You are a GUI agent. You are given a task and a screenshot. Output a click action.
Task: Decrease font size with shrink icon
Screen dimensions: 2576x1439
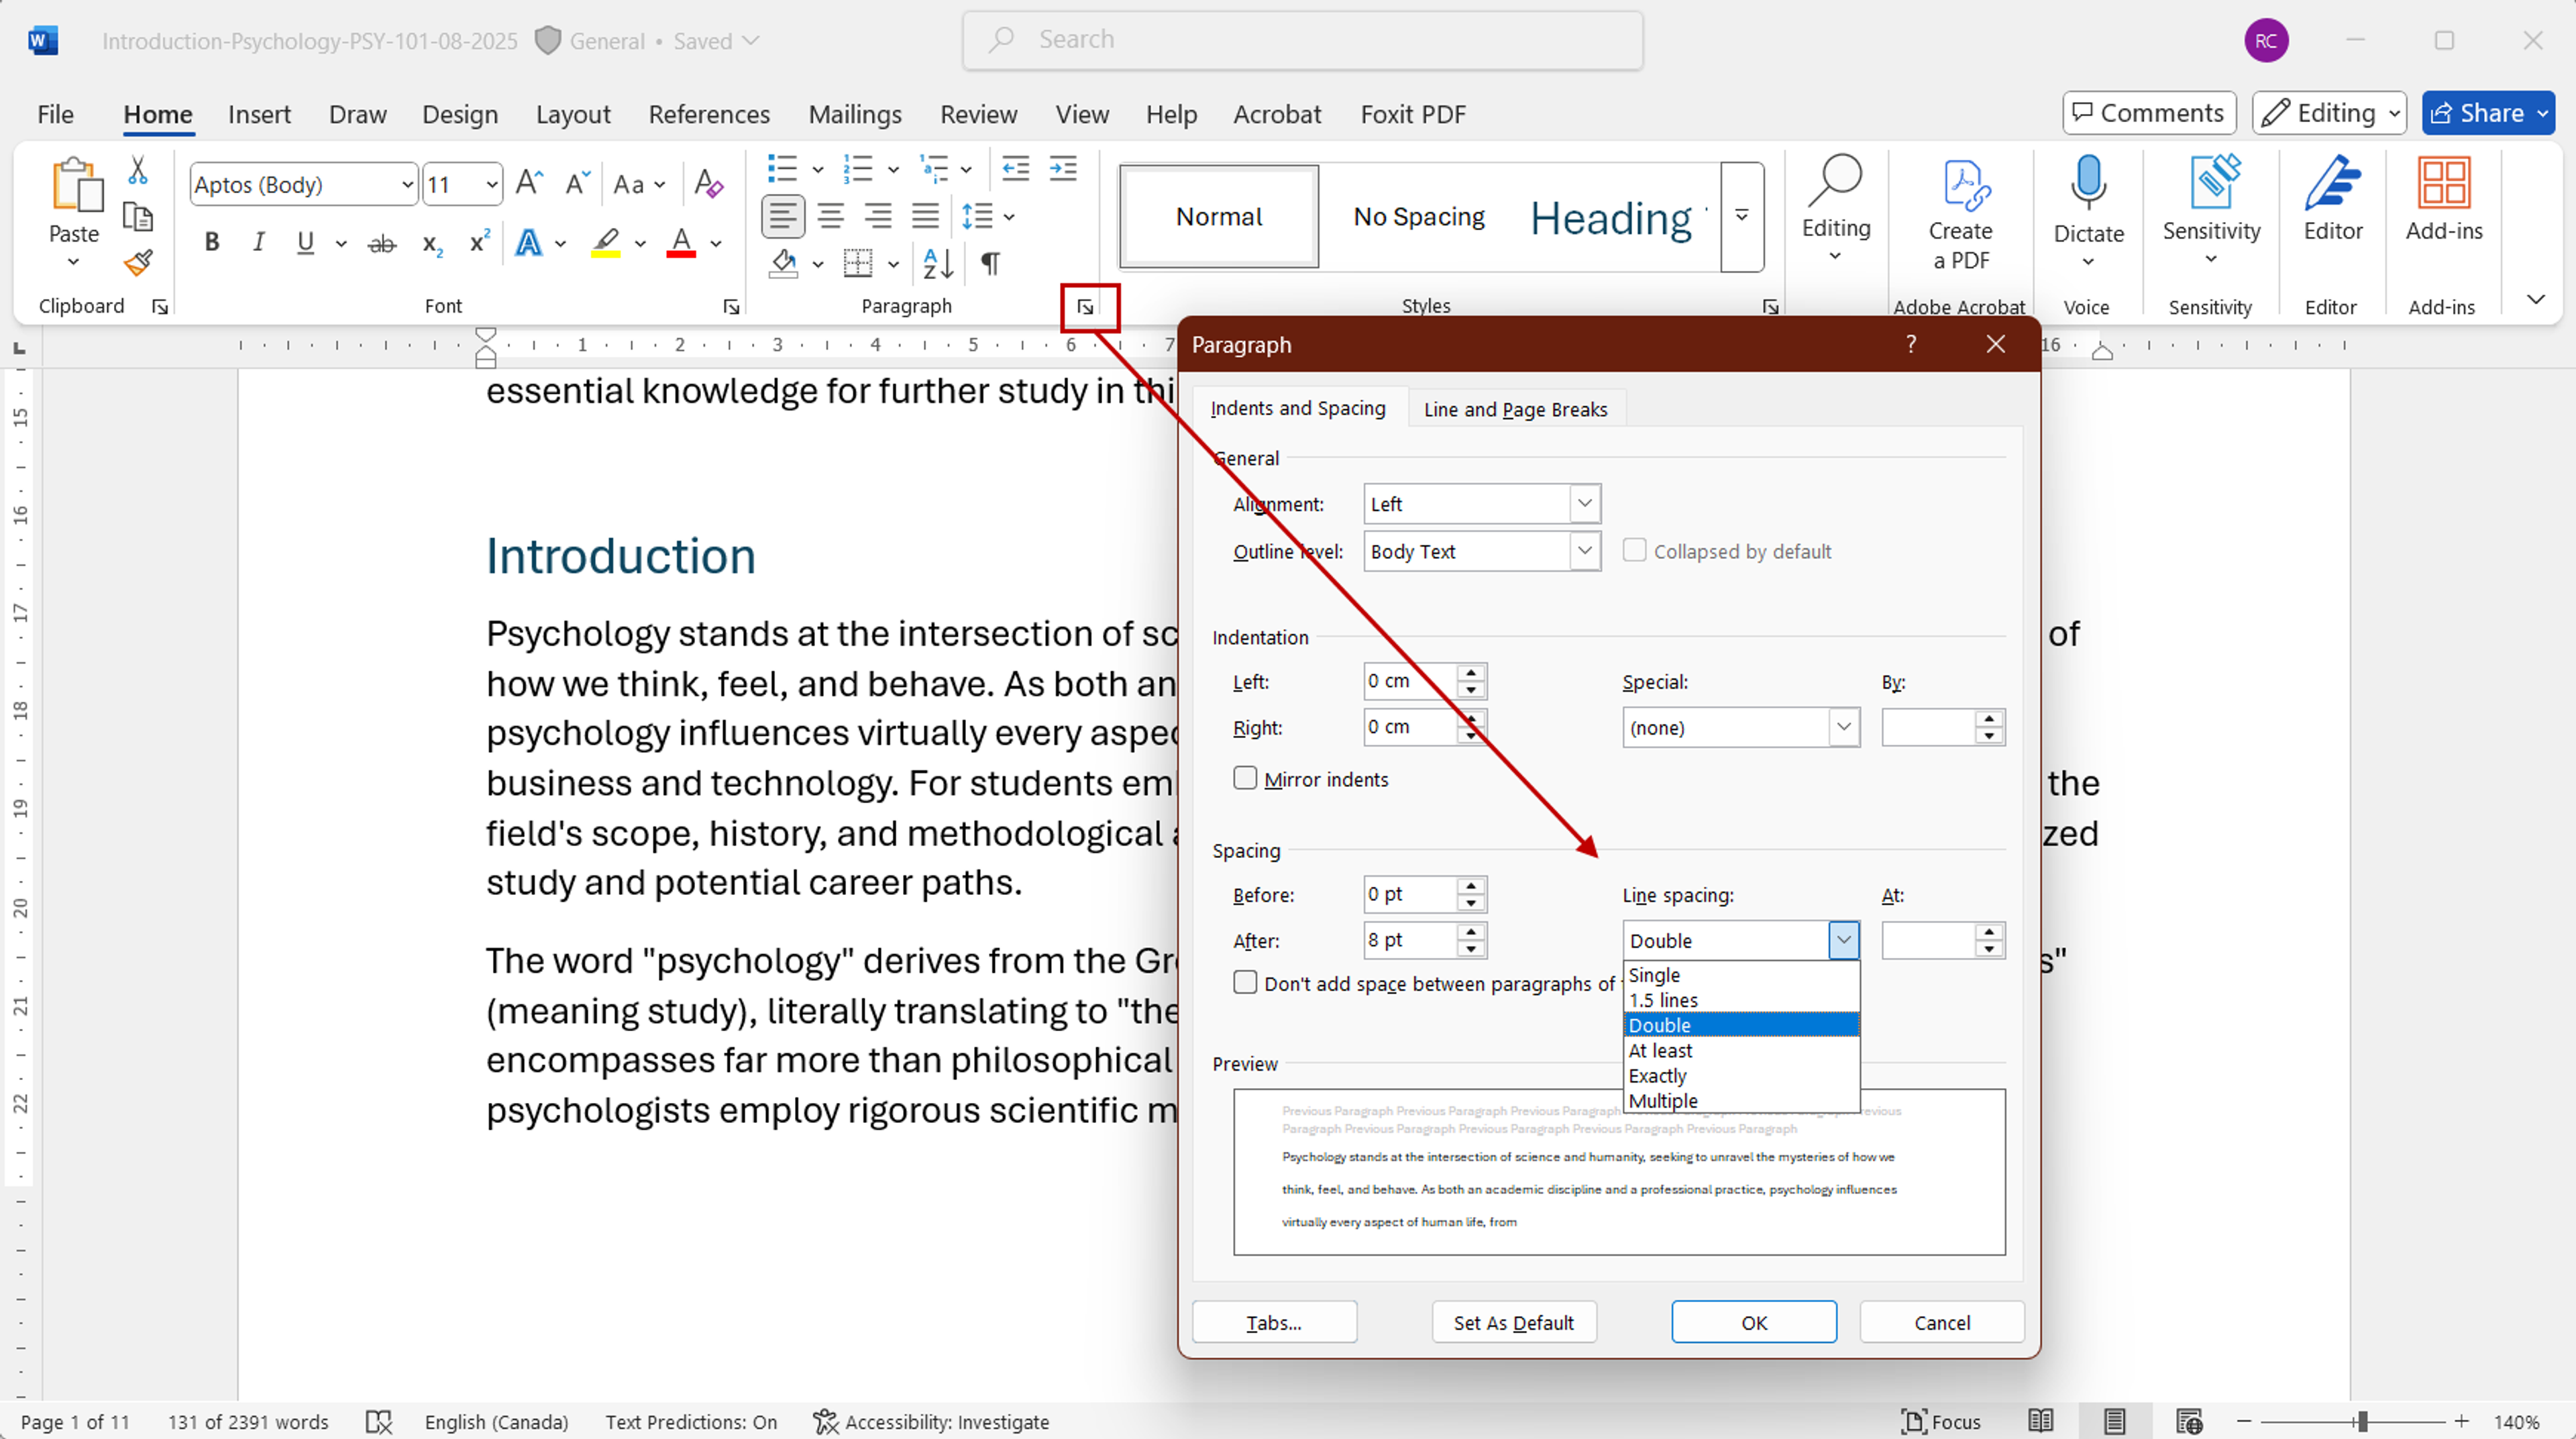coord(577,184)
